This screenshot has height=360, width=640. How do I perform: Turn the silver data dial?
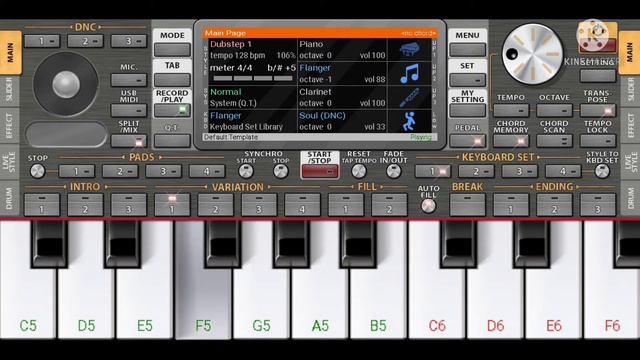pyautogui.click(x=532, y=53)
